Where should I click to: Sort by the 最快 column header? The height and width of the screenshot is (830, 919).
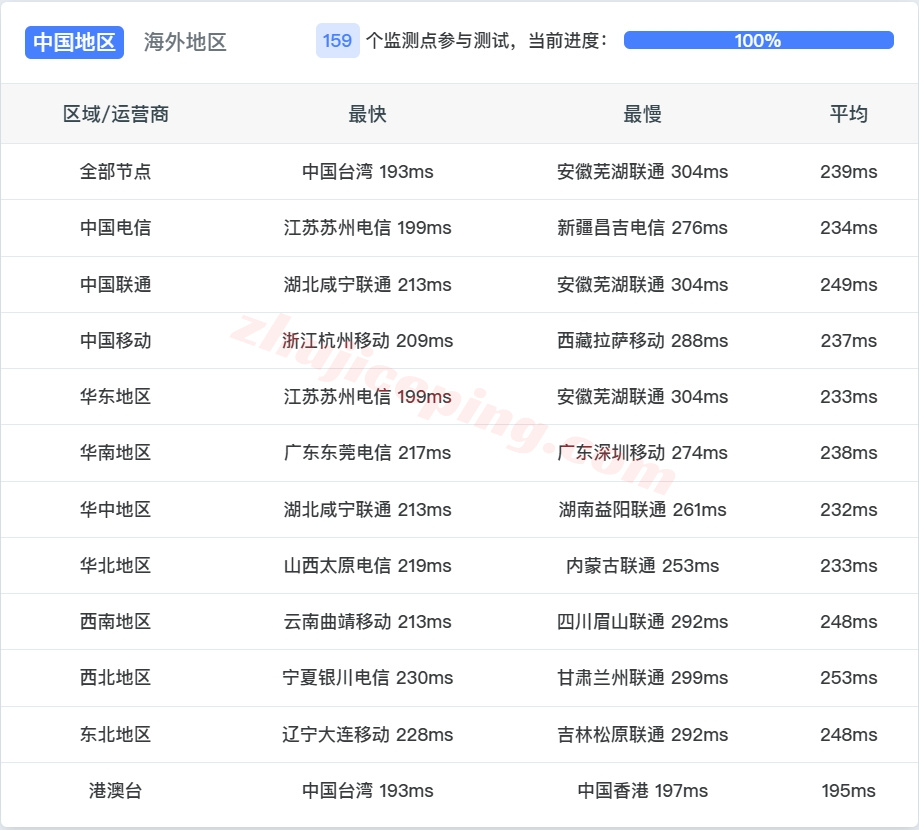(x=366, y=114)
